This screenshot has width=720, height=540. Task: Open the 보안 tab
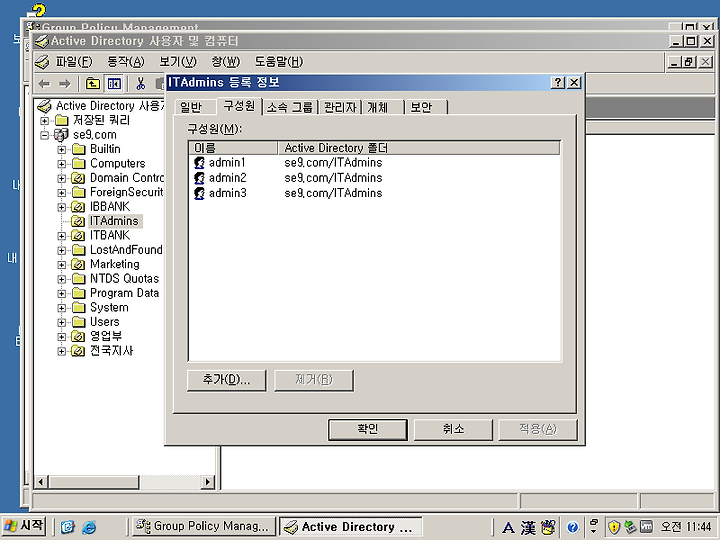426,107
